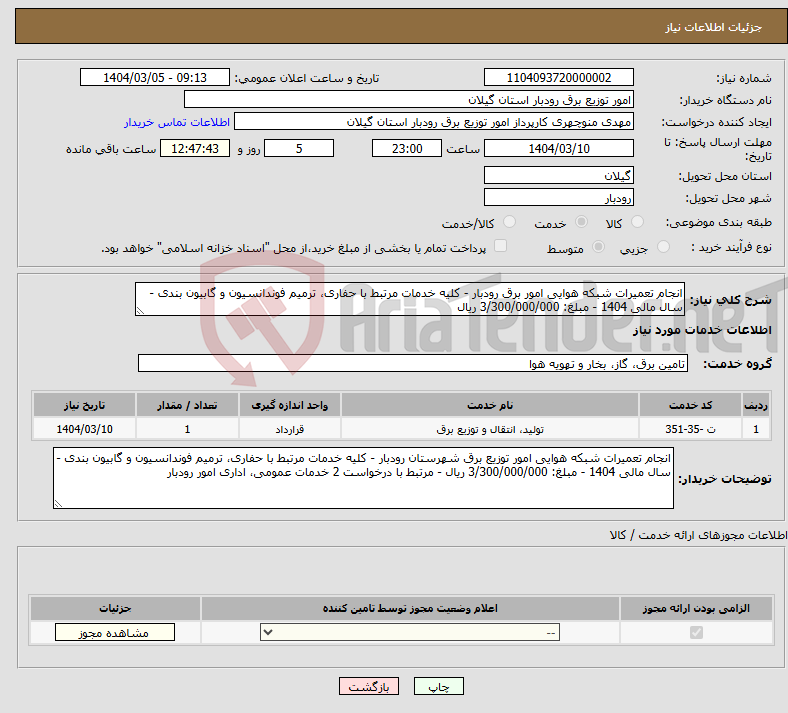Click the کد خدمت column header

click(x=691, y=405)
